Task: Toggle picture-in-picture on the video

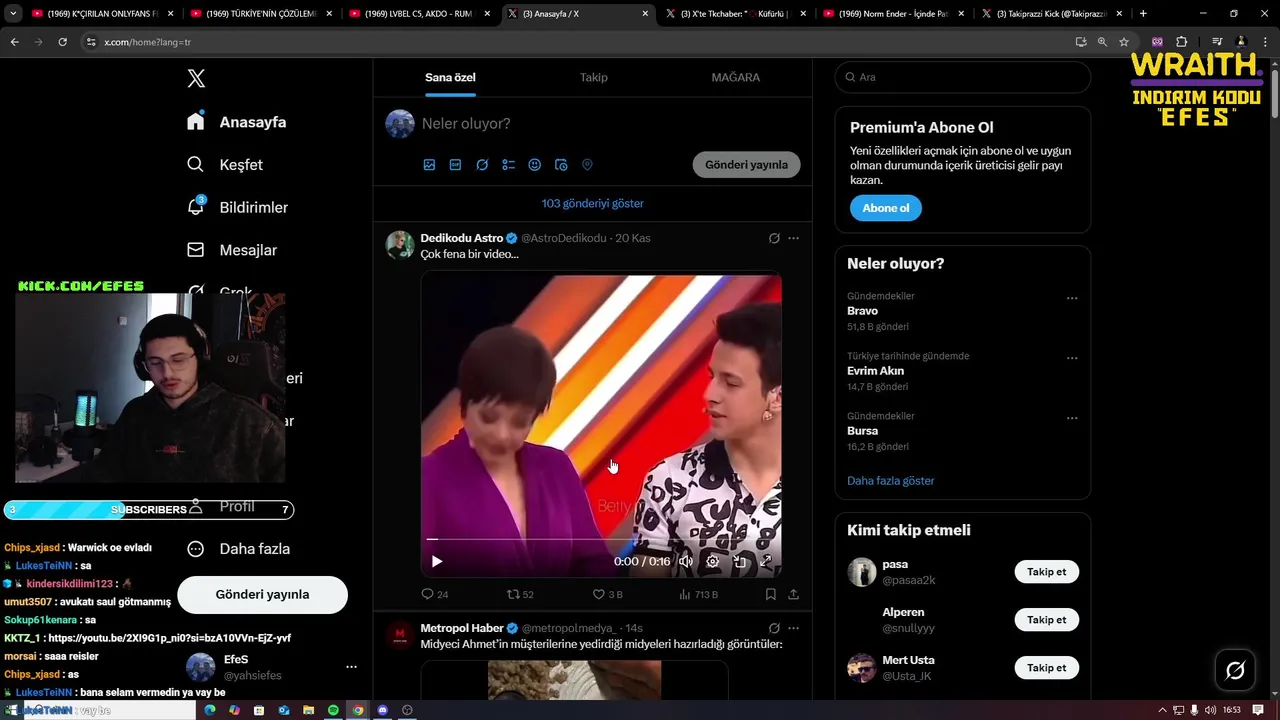Action: click(x=740, y=561)
